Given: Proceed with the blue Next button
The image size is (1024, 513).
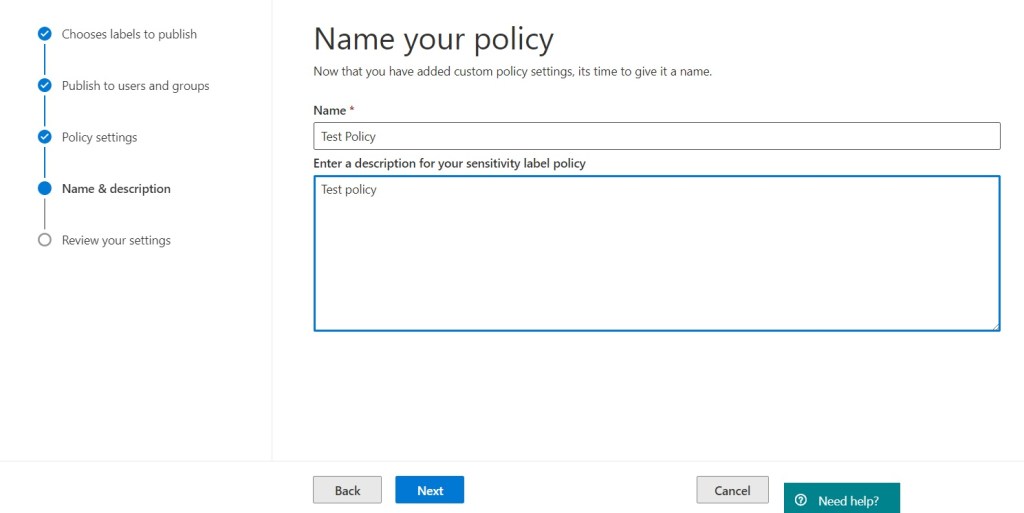Looking at the screenshot, I should point(429,490).
